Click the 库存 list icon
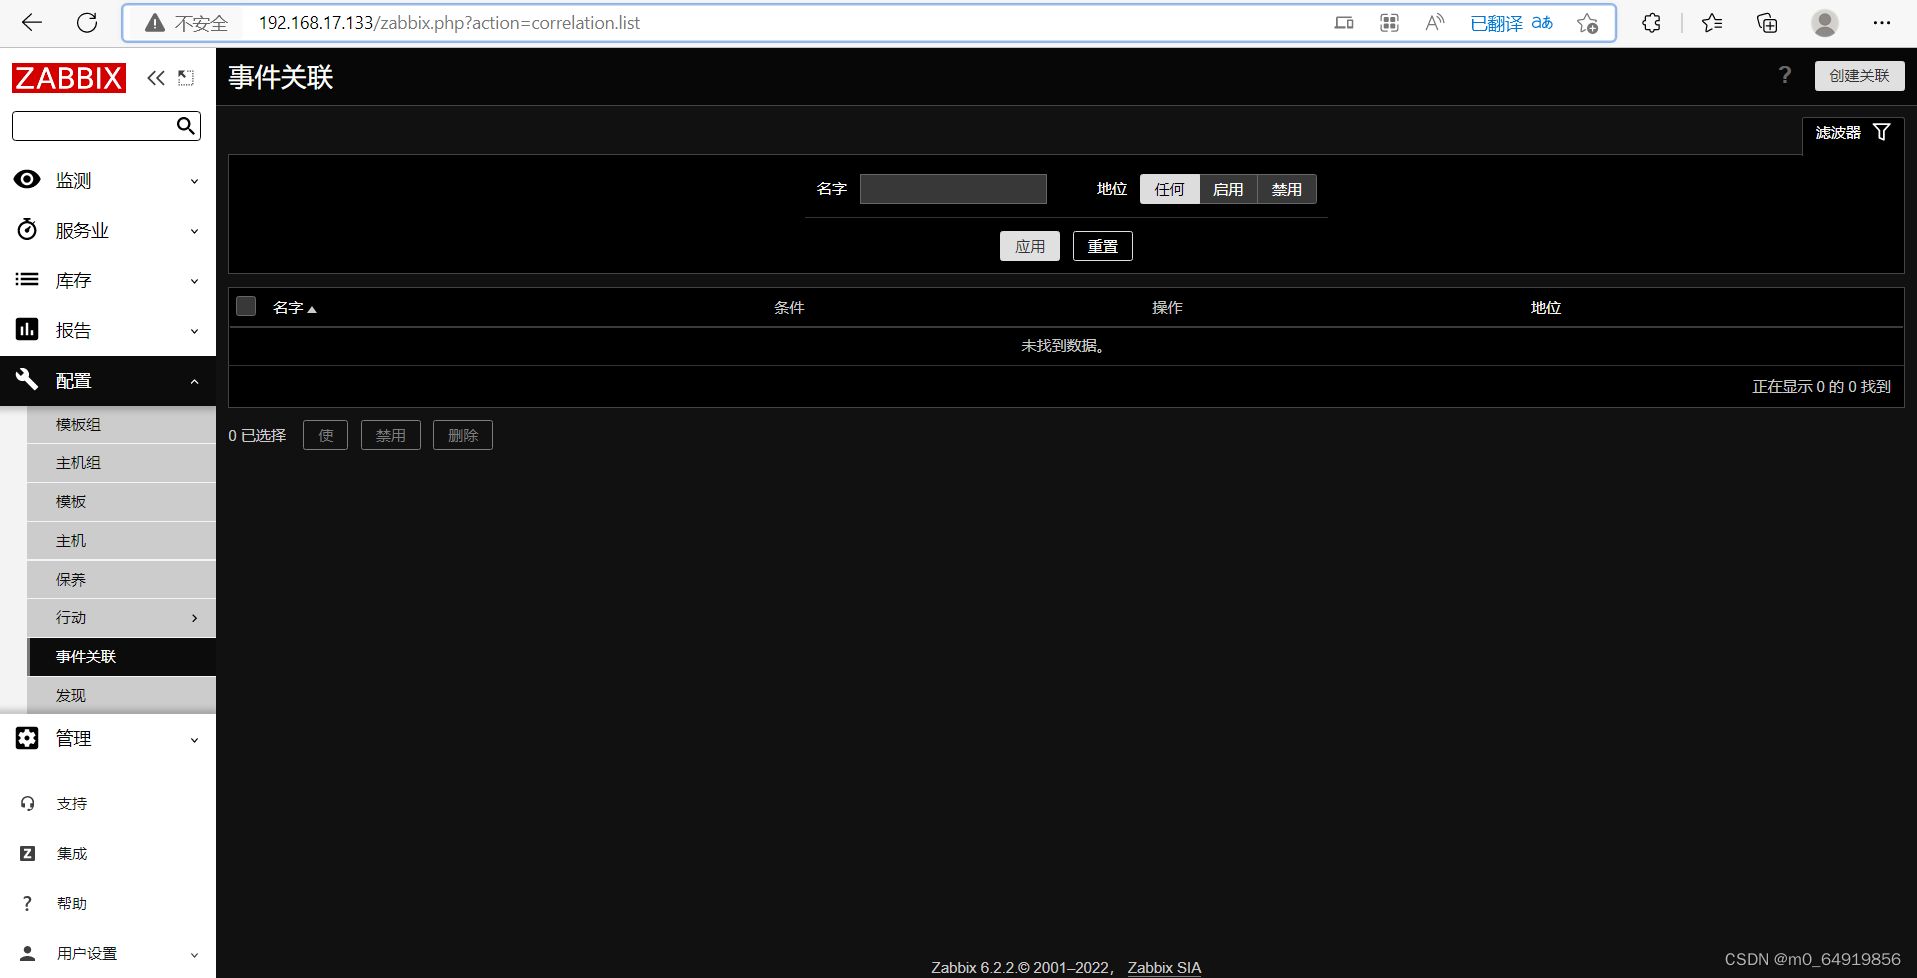 [27, 279]
